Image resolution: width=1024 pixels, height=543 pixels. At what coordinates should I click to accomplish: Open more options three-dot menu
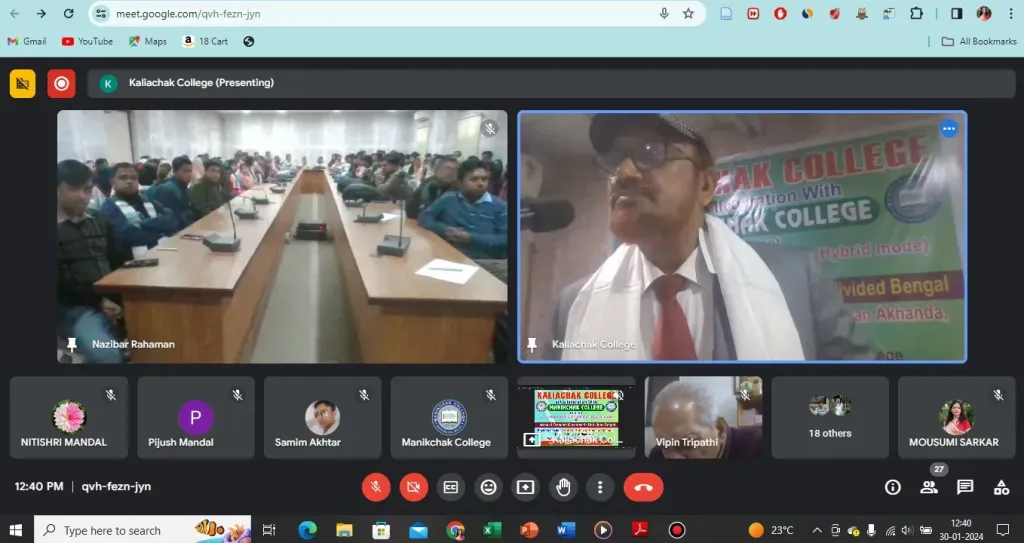click(600, 487)
